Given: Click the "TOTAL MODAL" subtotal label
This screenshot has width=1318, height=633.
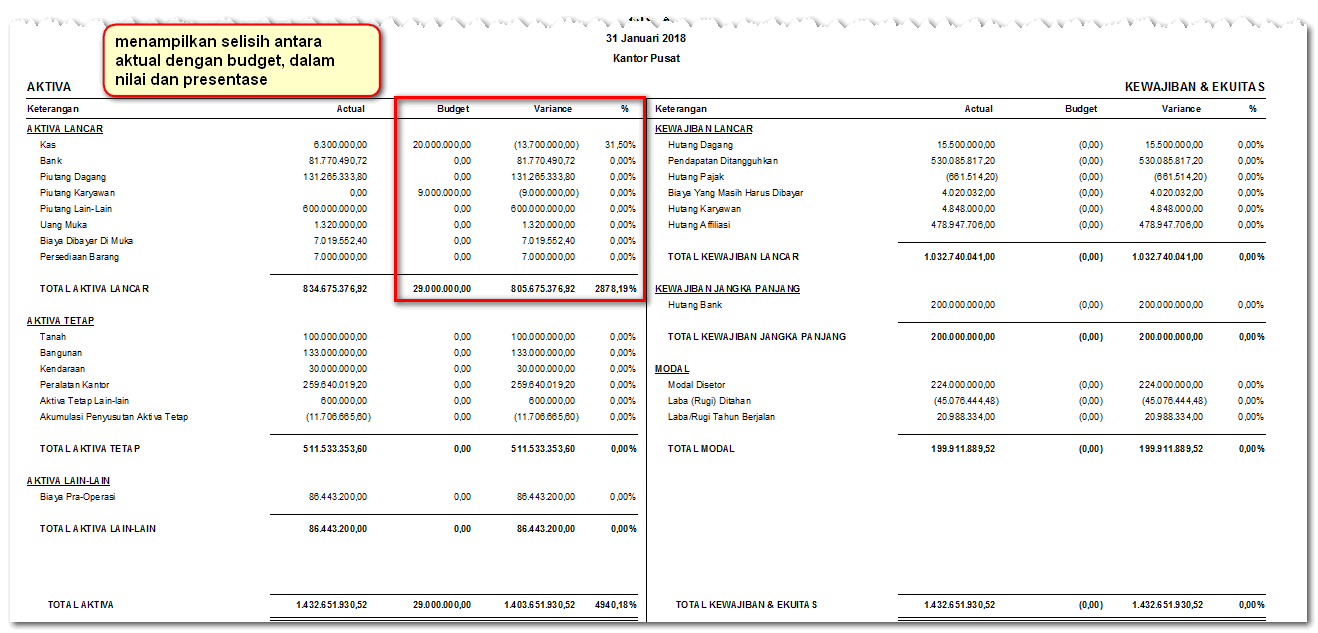Looking at the screenshot, I should (x=701, y=449).
